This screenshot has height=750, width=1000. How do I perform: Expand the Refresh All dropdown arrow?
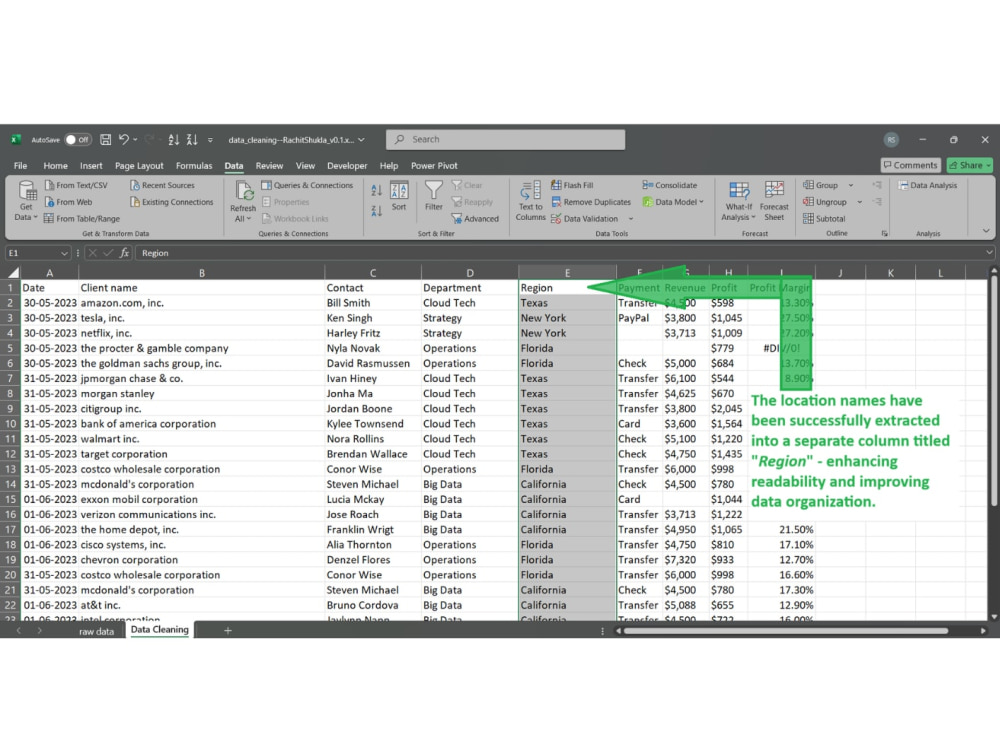point(249,218)
